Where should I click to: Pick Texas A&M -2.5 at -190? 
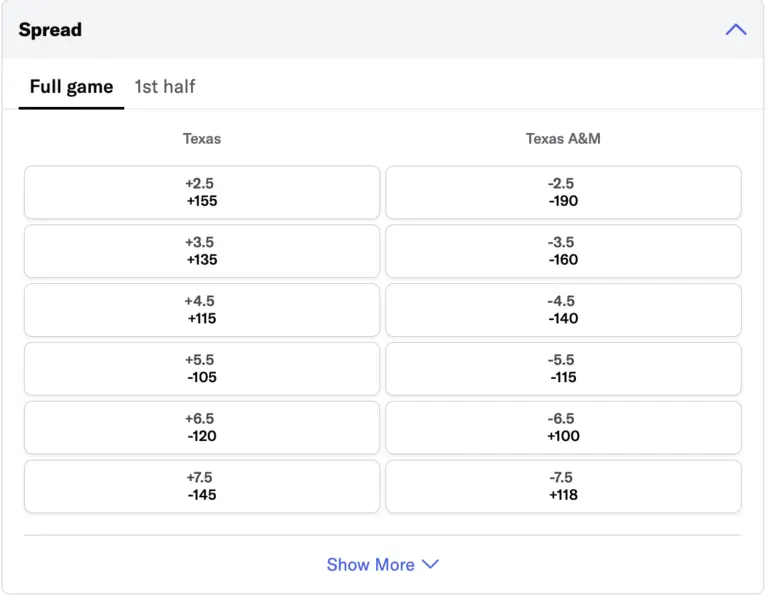[563, 192]
